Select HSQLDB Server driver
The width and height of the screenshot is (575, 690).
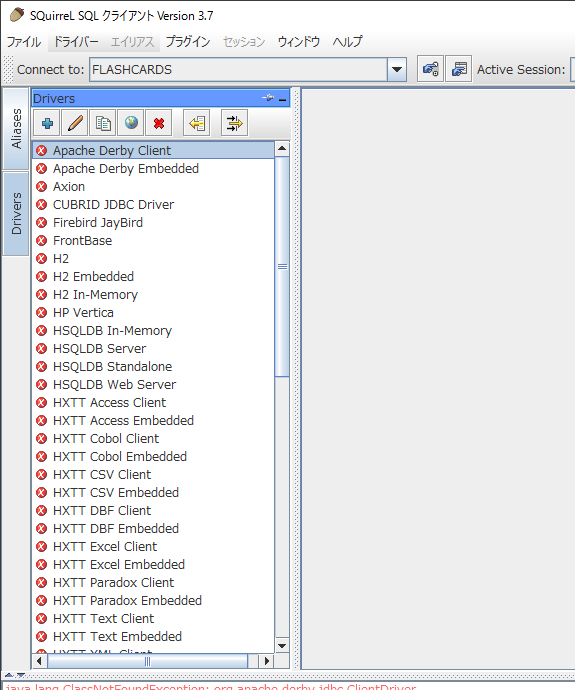click(x=154, y=349)
